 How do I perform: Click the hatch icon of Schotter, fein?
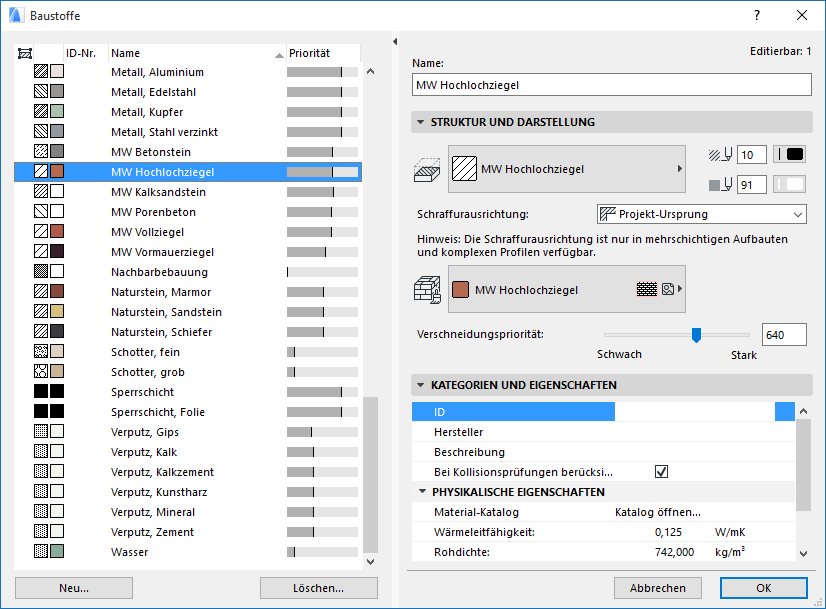[x=41, y=351]
